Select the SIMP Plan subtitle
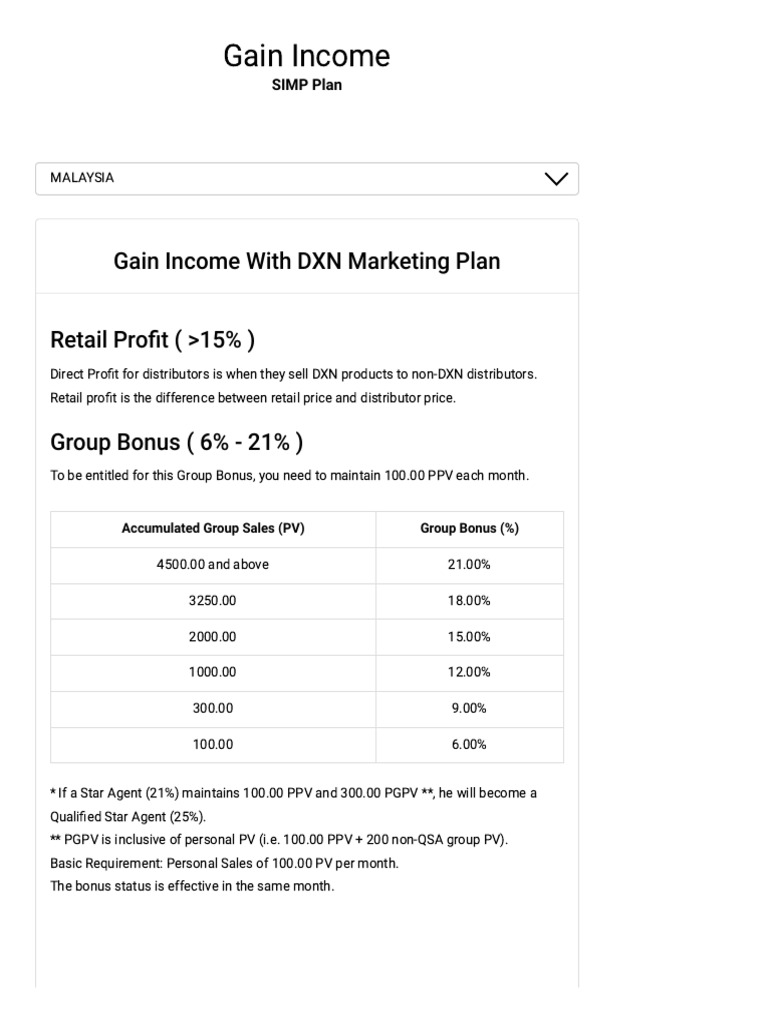This screenshot has width=768, height=1024. point(306,85)
